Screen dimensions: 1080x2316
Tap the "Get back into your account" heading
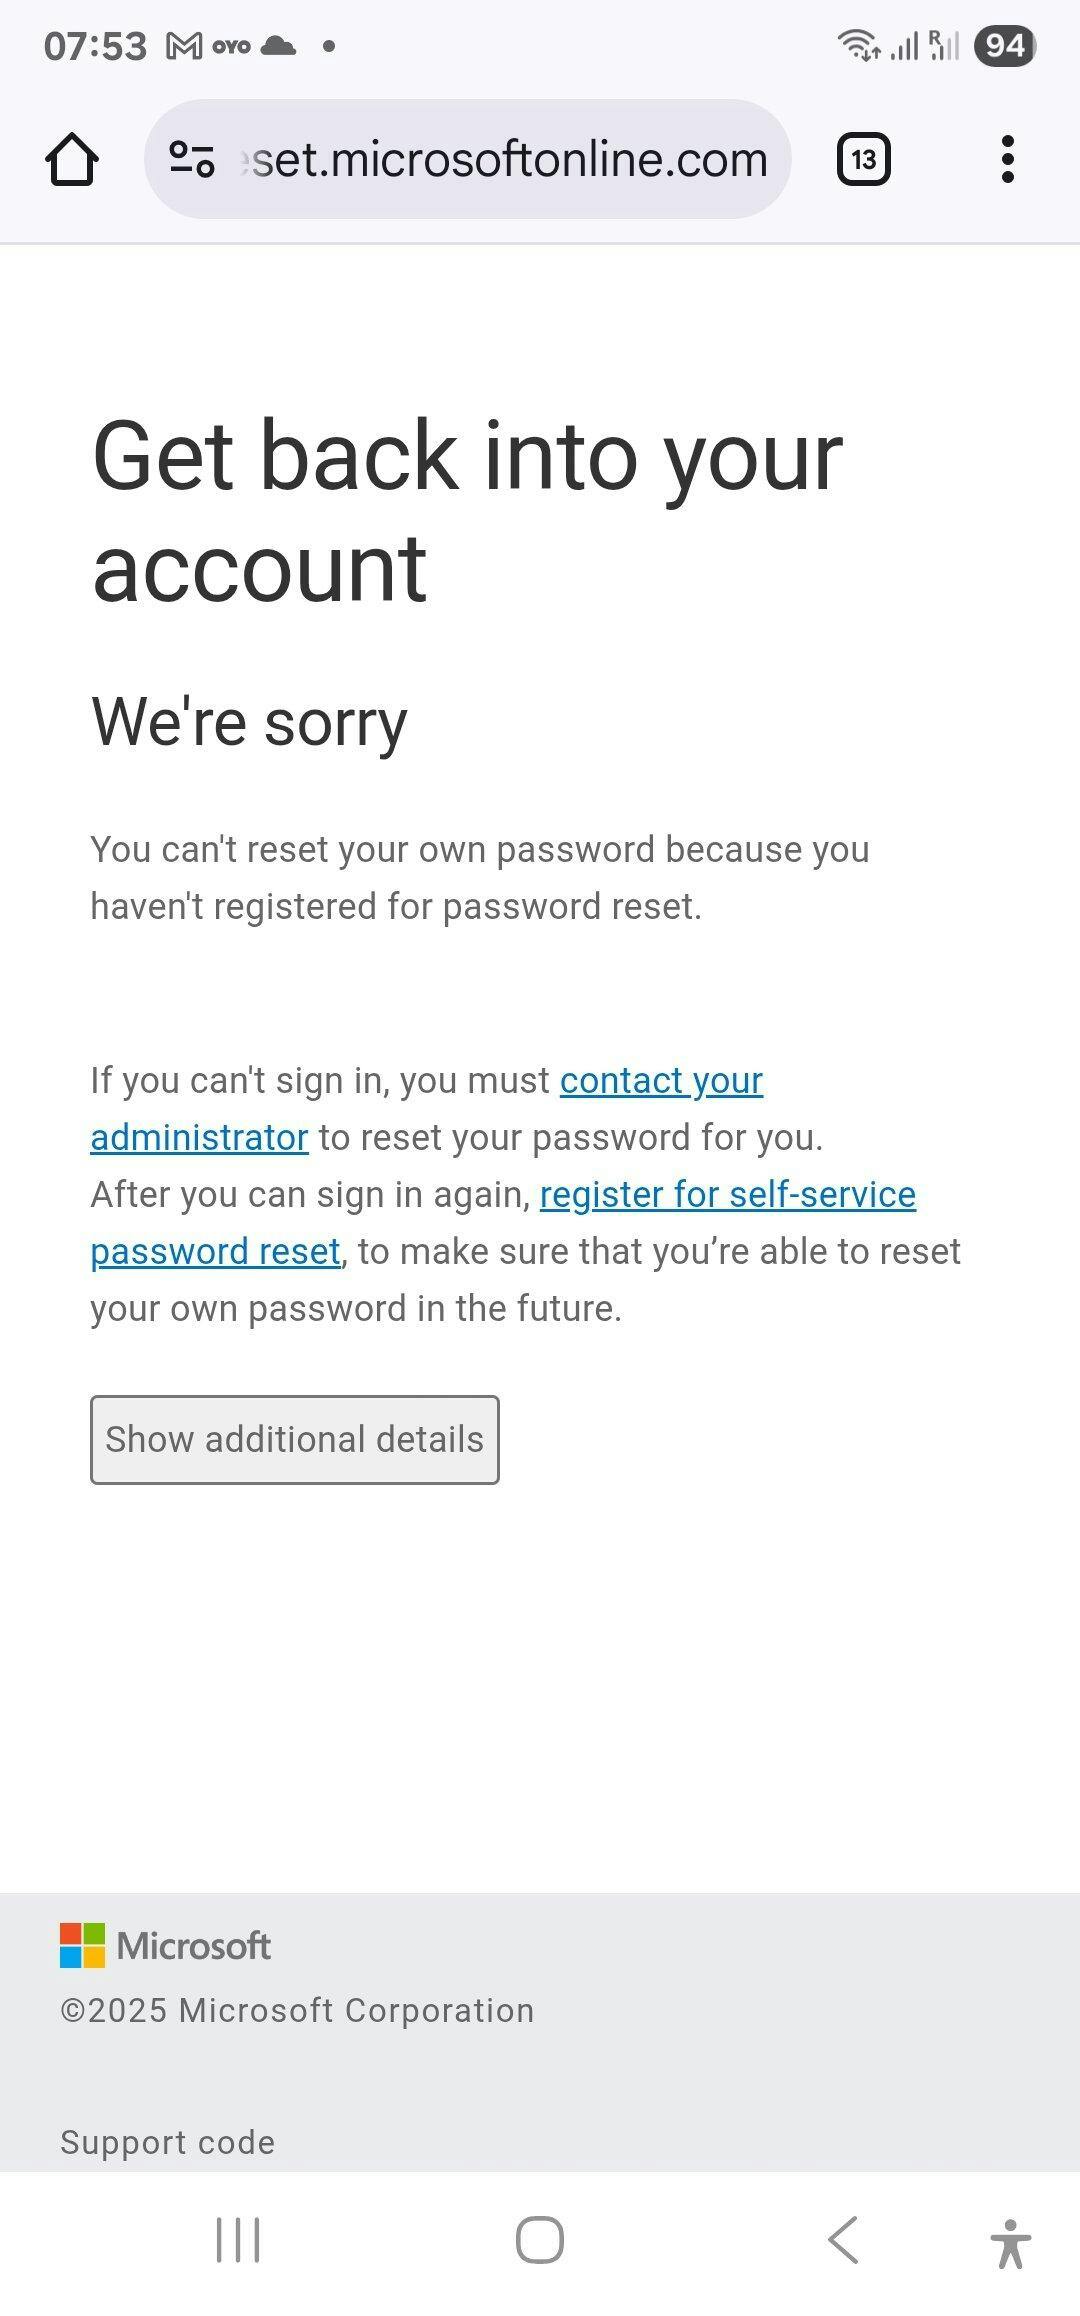(x=467, y=511)
